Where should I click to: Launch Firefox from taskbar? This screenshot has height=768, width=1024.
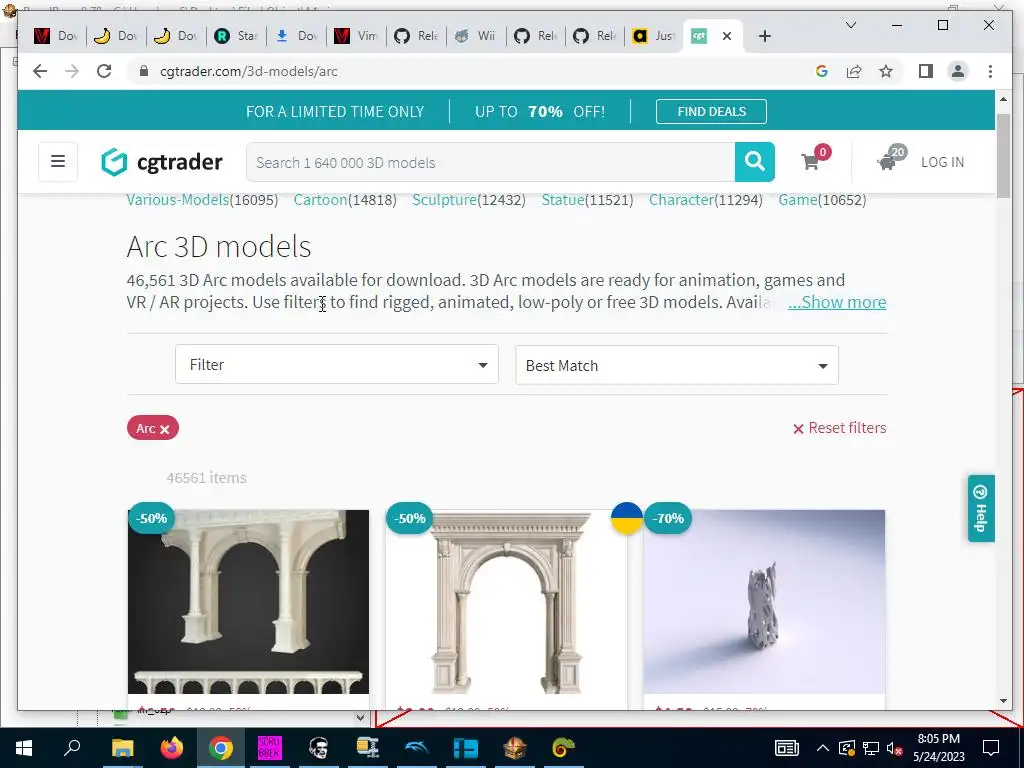click(x=172, y=748)
